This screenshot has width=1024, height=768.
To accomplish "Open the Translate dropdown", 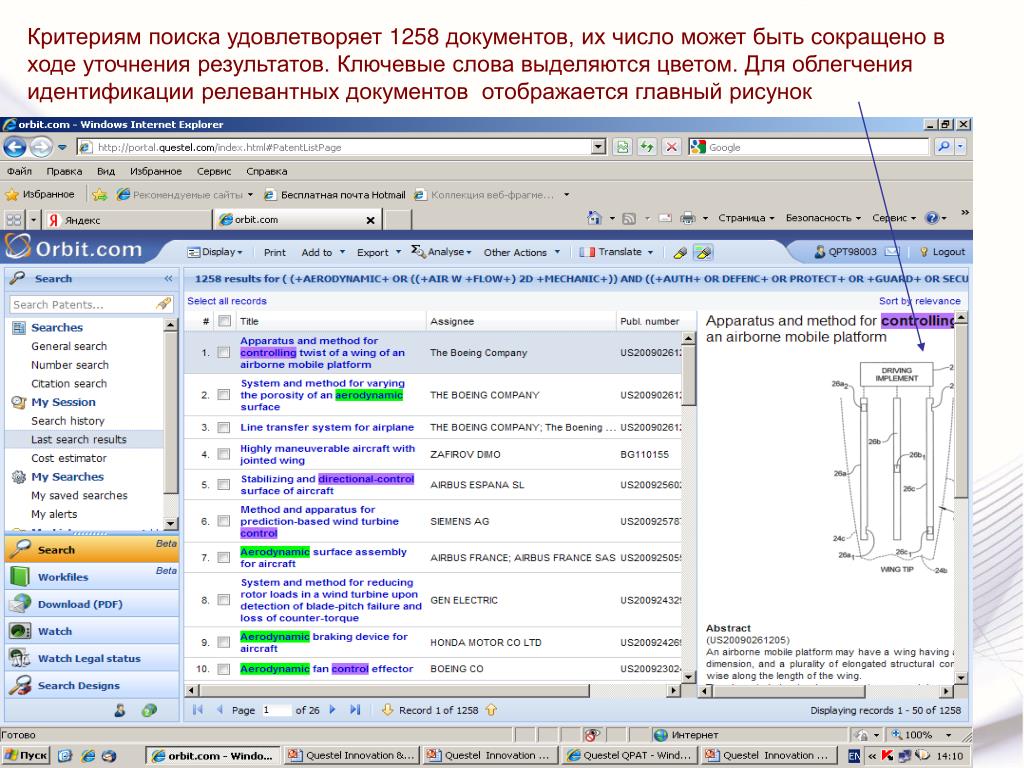I will click(x=616, y=251).
